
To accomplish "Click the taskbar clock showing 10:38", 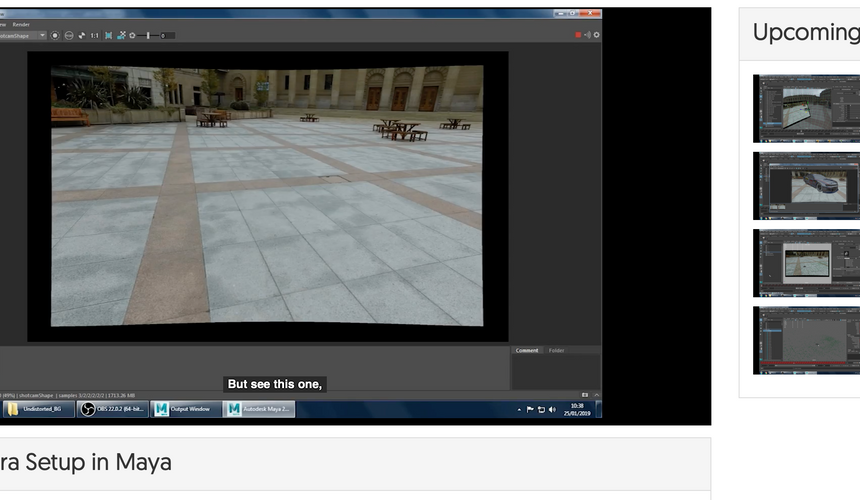I will coord(577,410).
